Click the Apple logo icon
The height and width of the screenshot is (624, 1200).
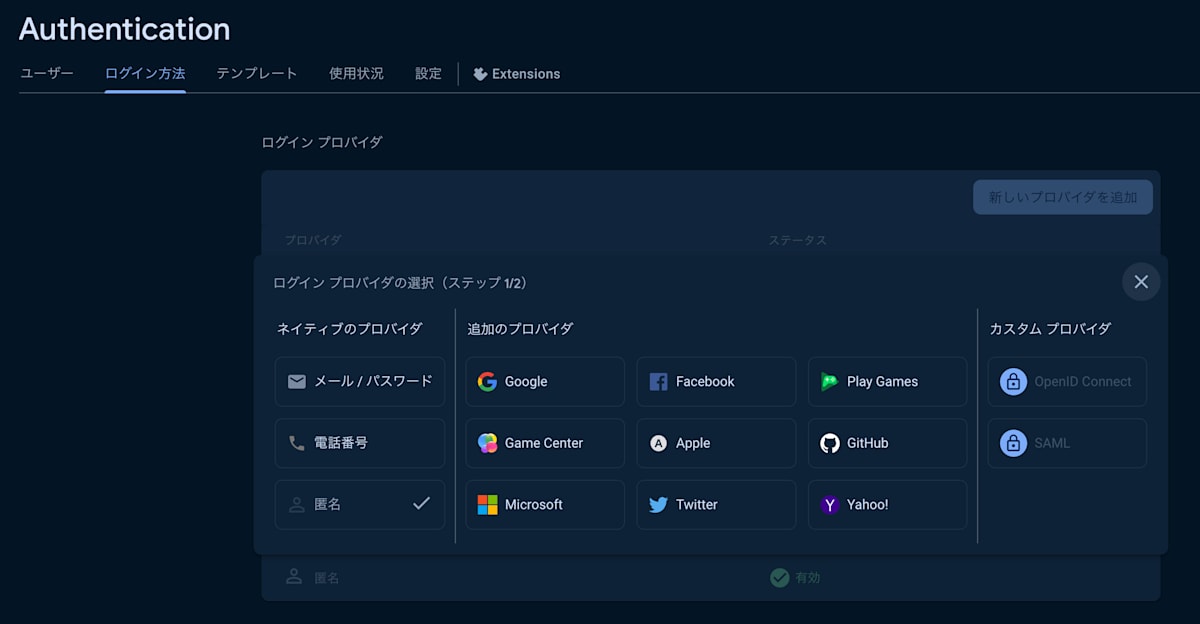coord(658,443)
